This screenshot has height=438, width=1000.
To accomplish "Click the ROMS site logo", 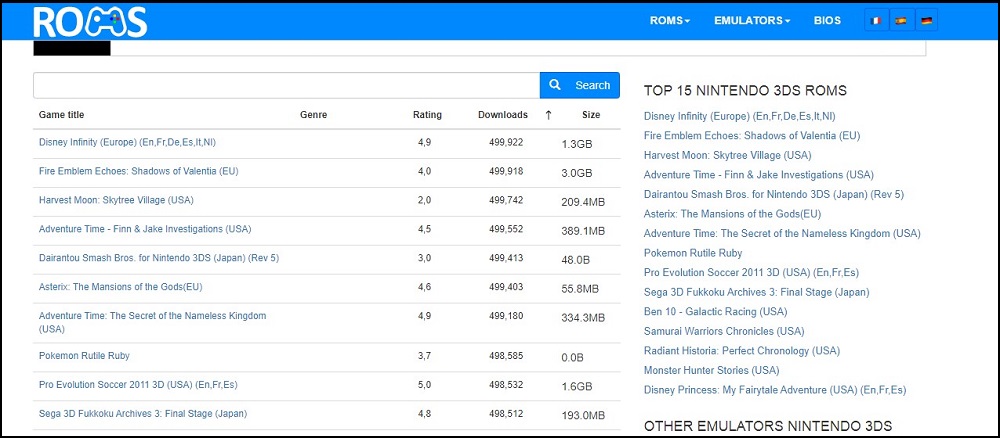I will [91, 22].
